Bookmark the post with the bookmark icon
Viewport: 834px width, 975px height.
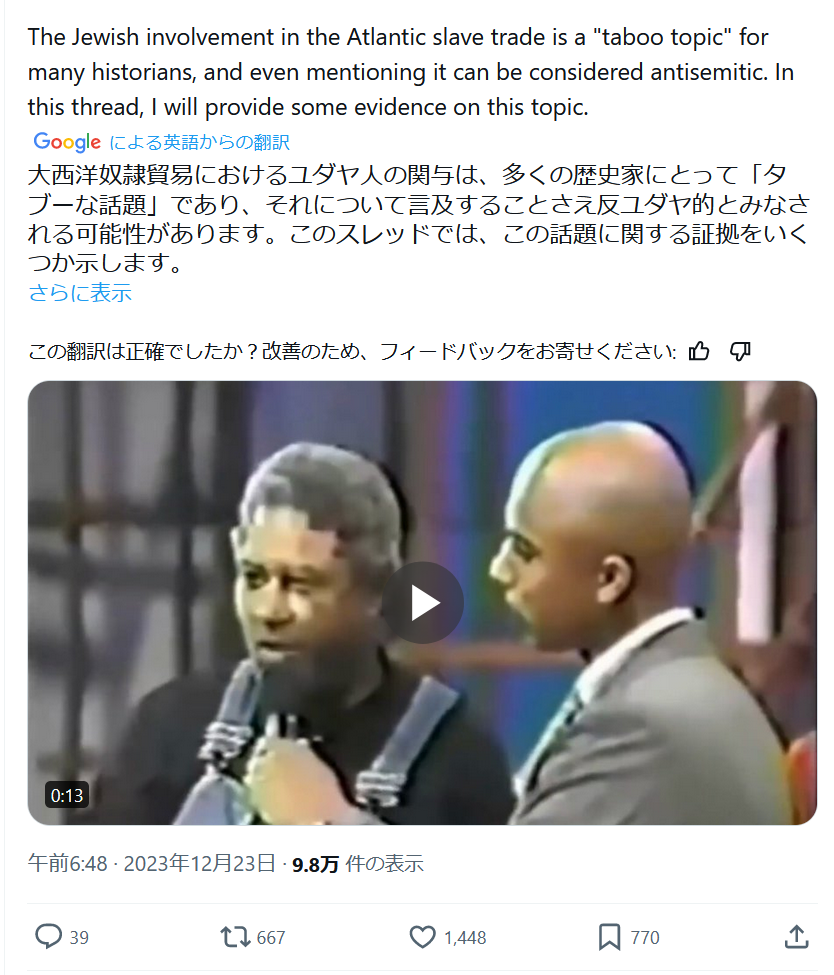tap(609, 936)
